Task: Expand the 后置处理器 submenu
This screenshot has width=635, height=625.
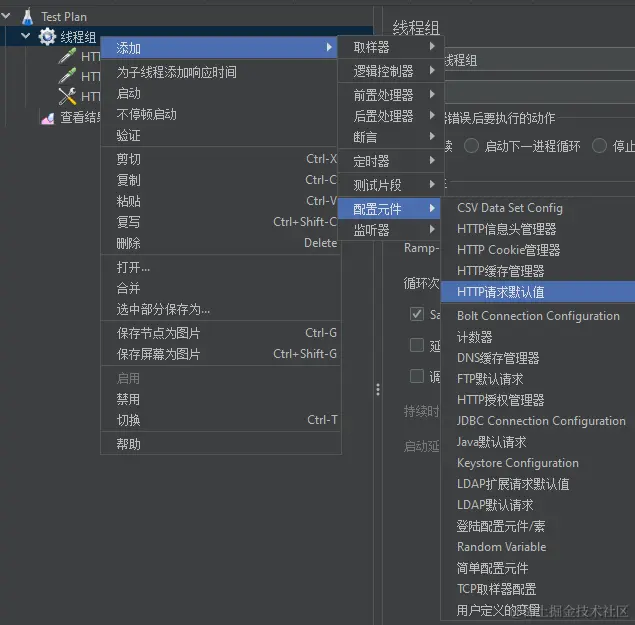Action: tap(391, 116)
